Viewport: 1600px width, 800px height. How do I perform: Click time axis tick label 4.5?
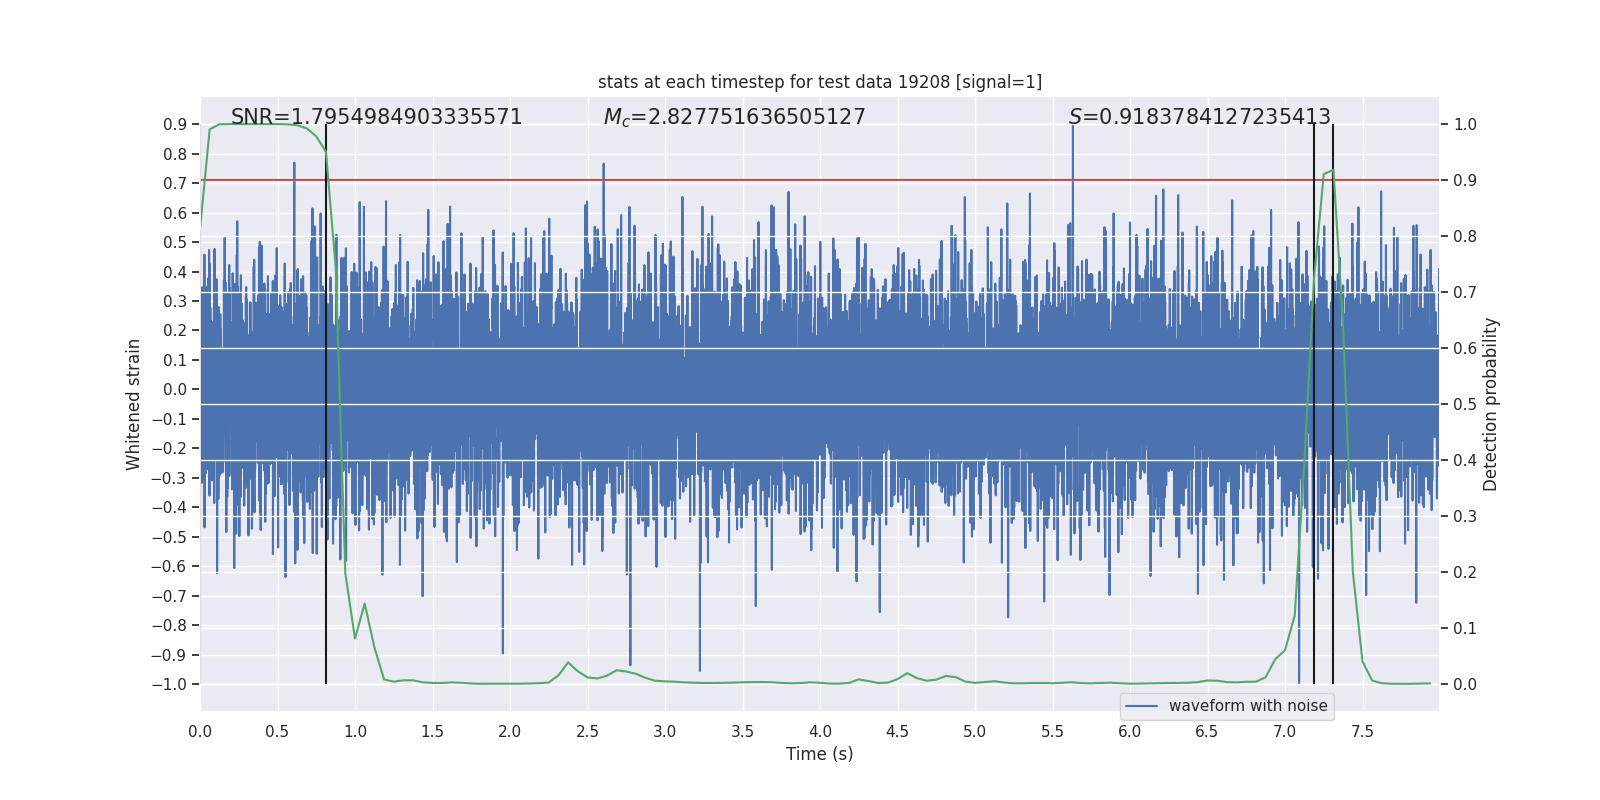(x=898, y=731)
